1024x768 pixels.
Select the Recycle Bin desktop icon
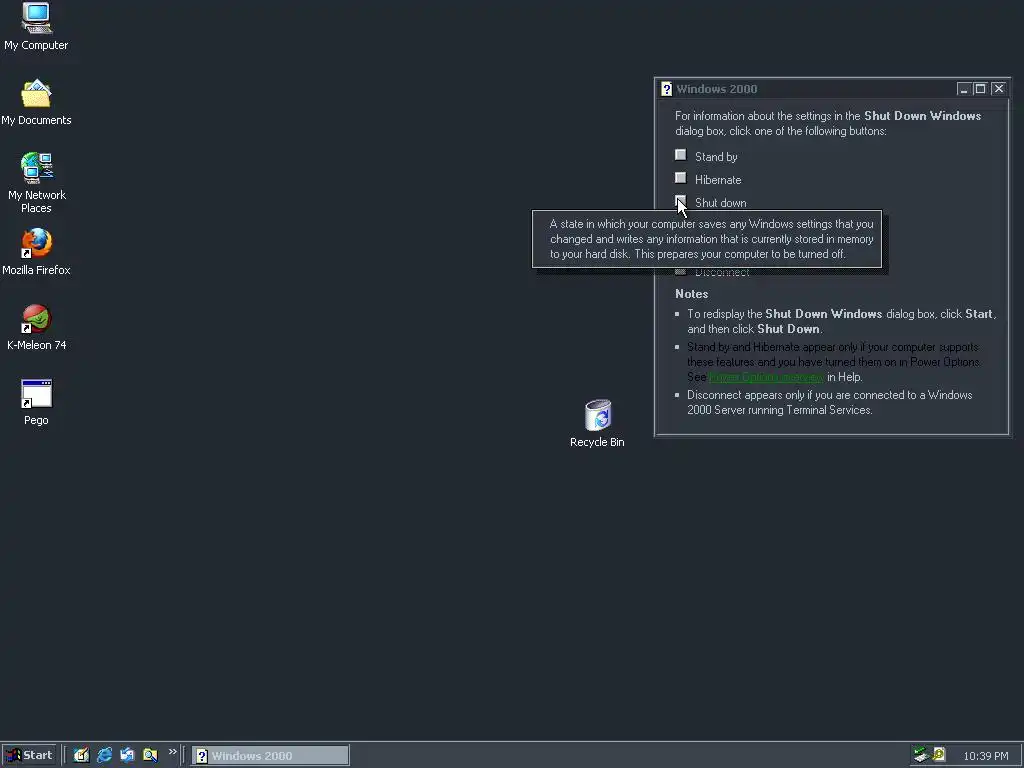click(597, 423)
